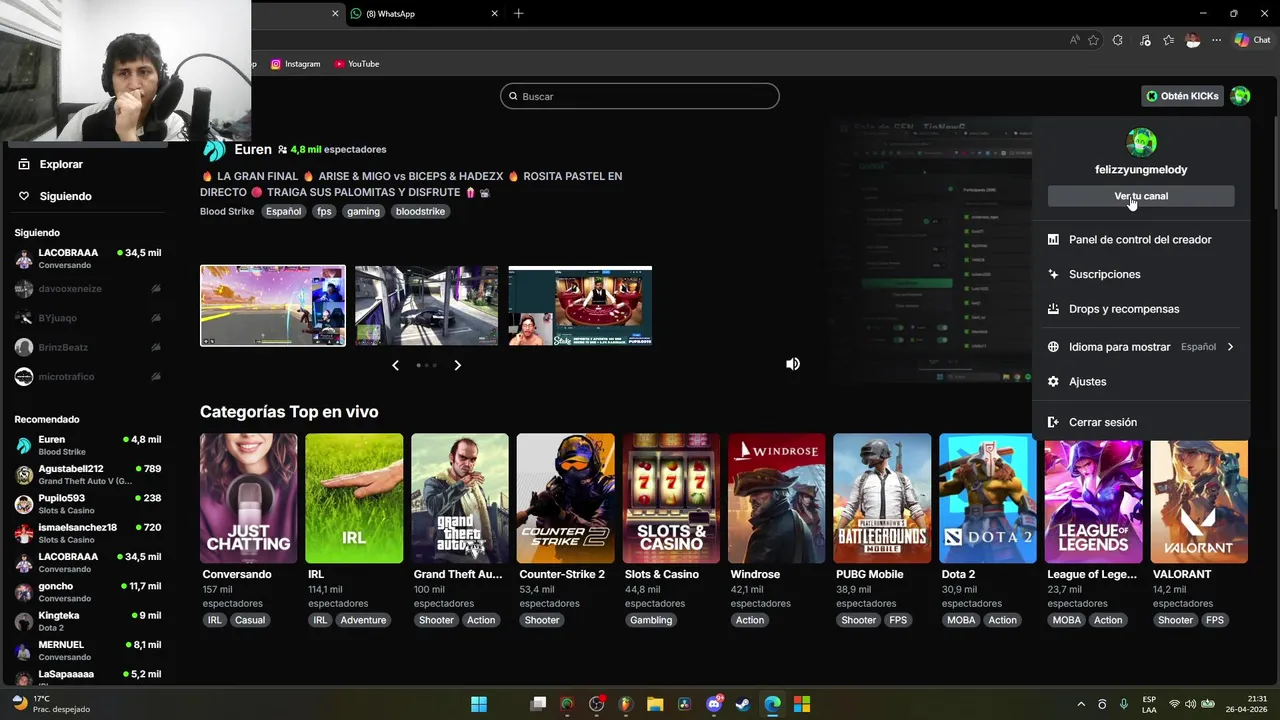
Task: Open the Windrose category card
Action: tap(776, 498)
